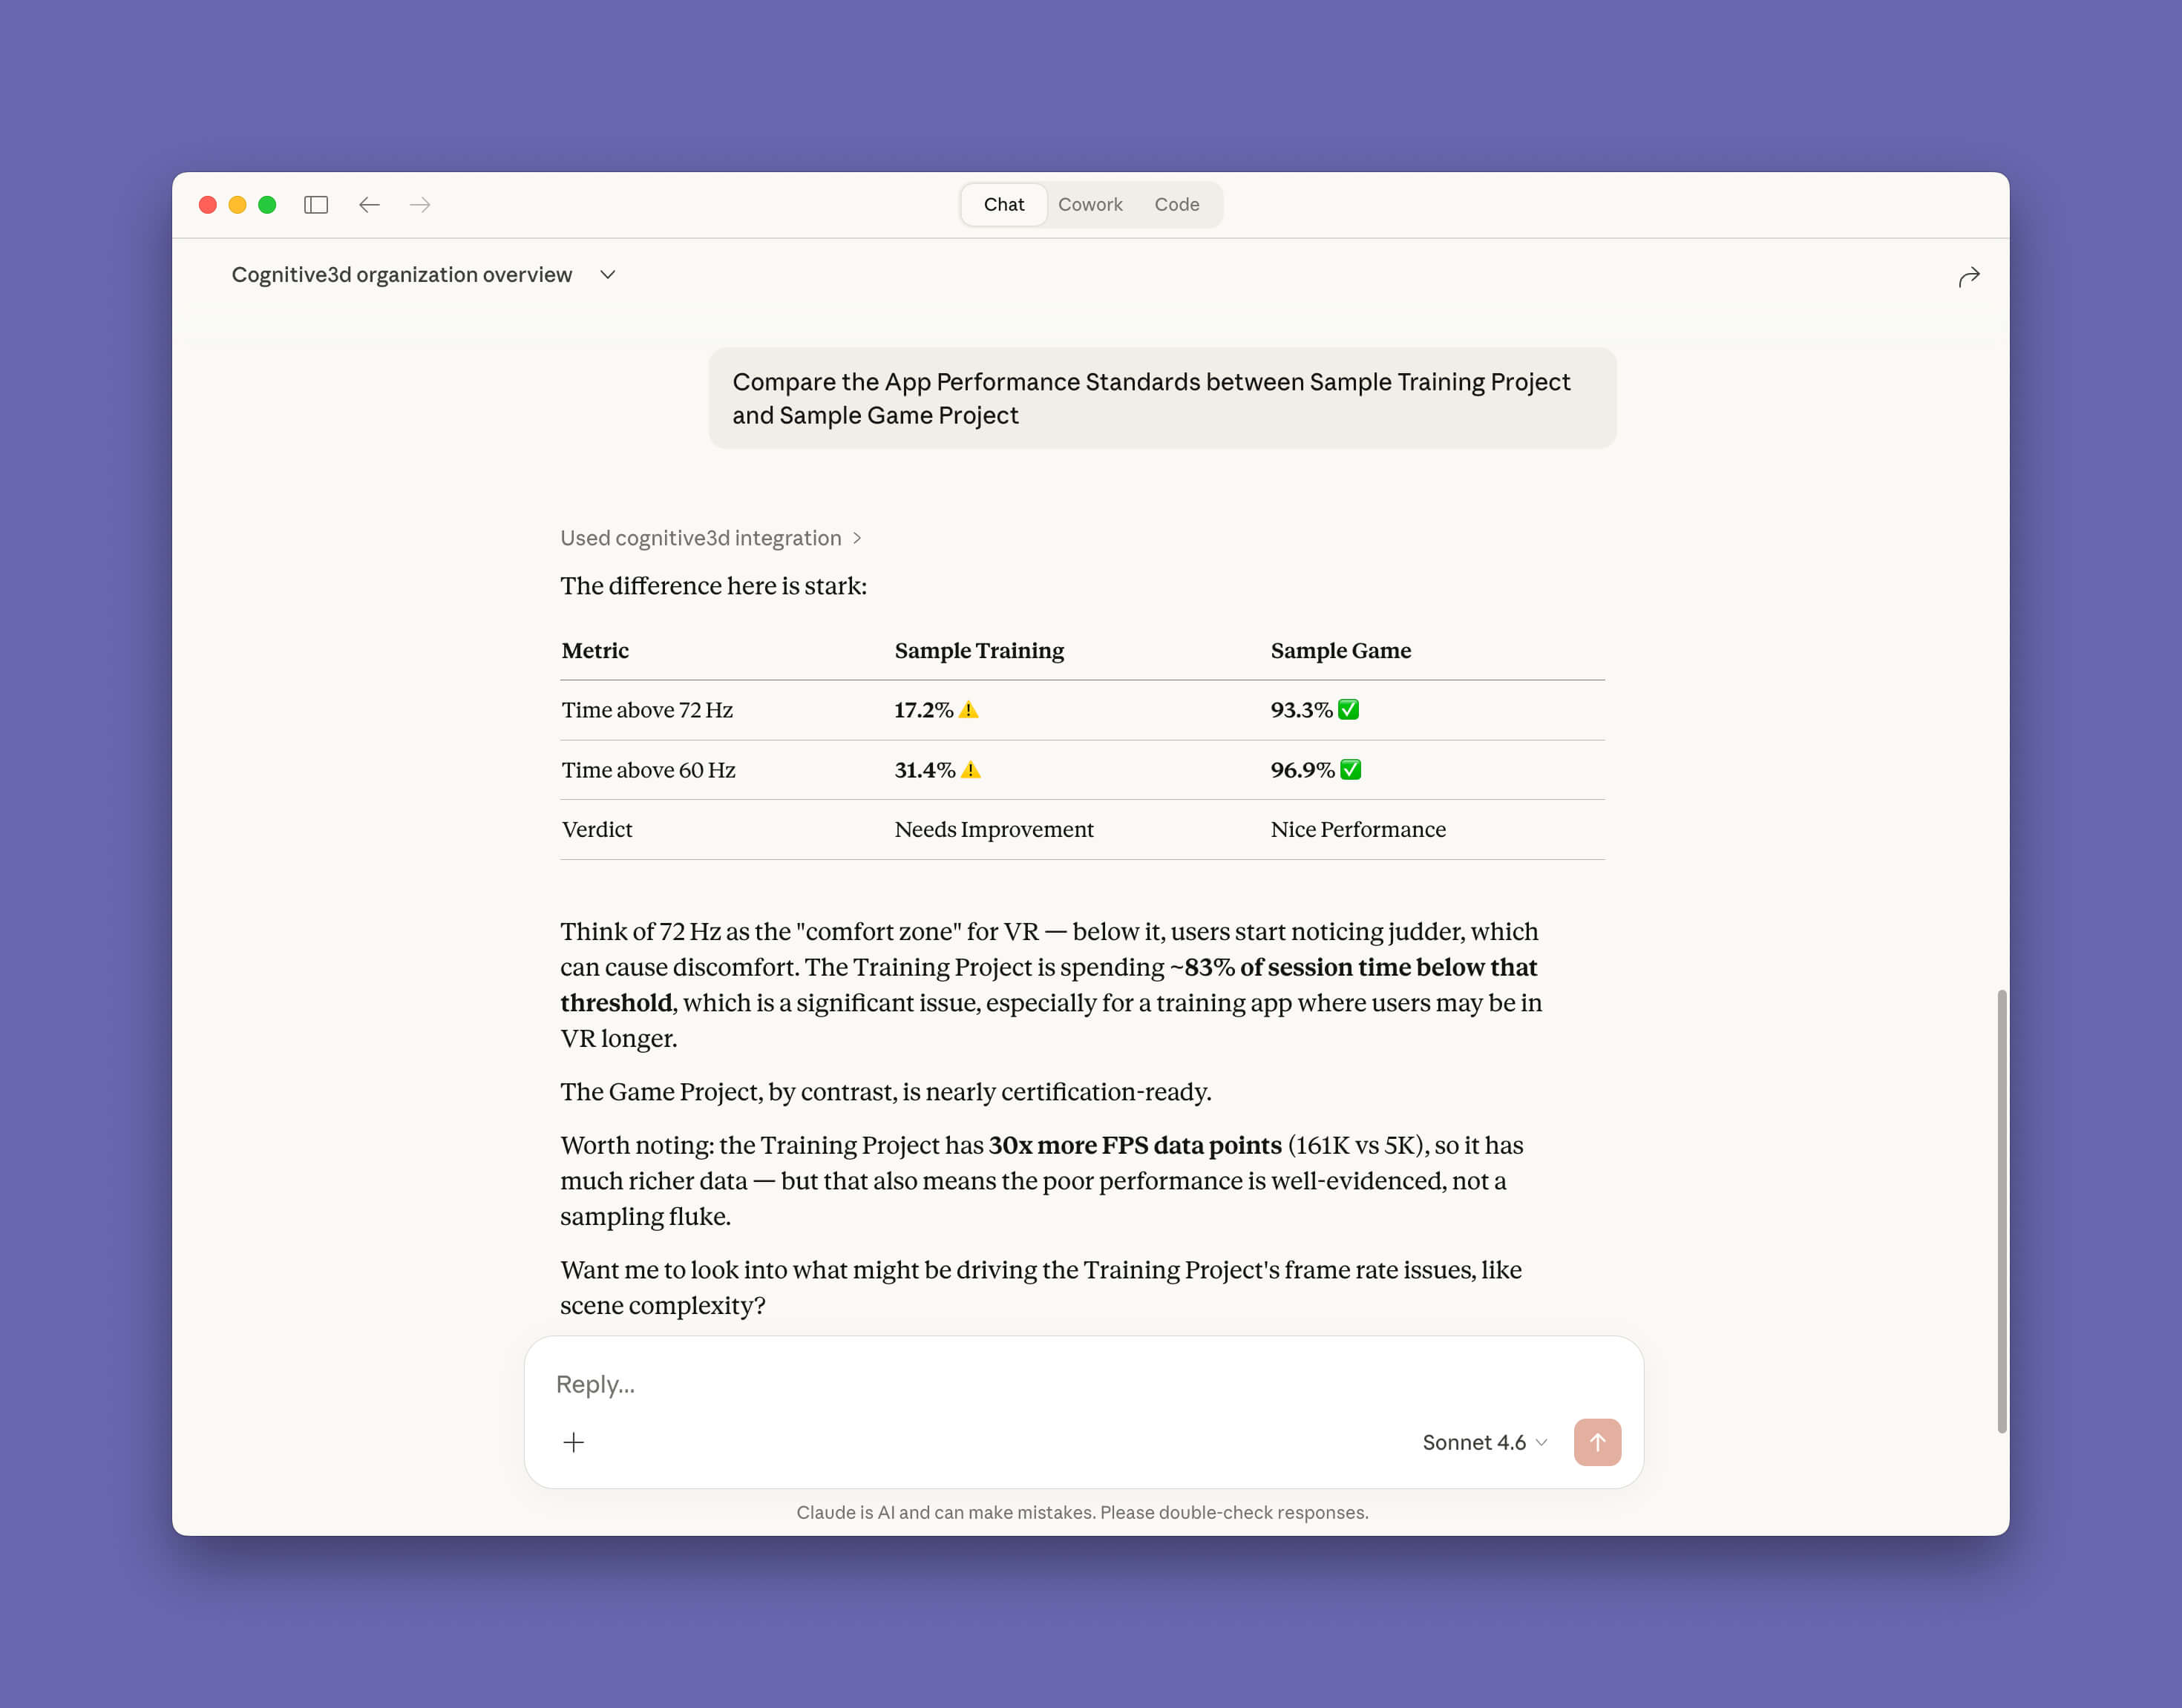Screen dimensions: 2182x1708
Task: Switch to the Code tab
Action: [x=1176, y=205]
